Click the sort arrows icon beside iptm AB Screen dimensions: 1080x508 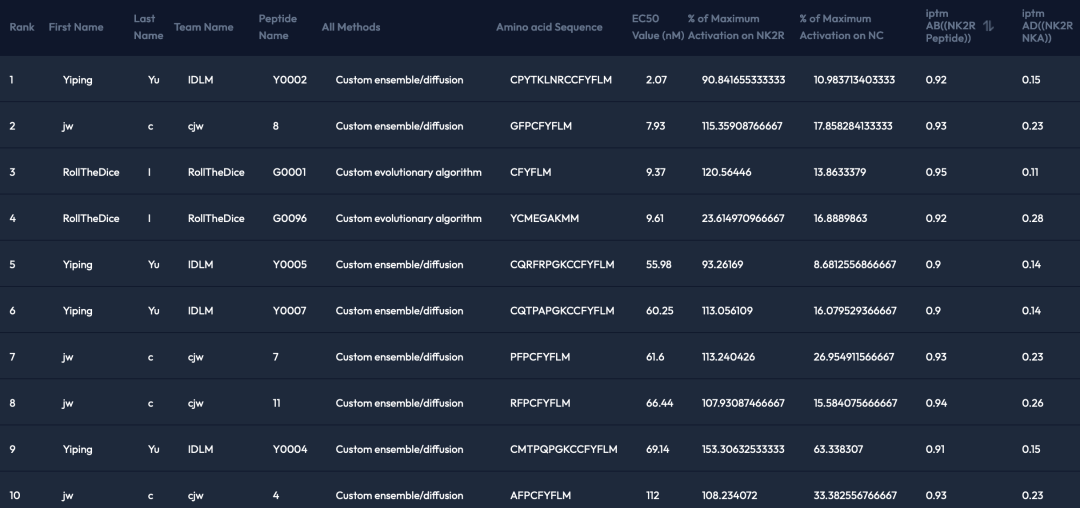pos(989,27)
